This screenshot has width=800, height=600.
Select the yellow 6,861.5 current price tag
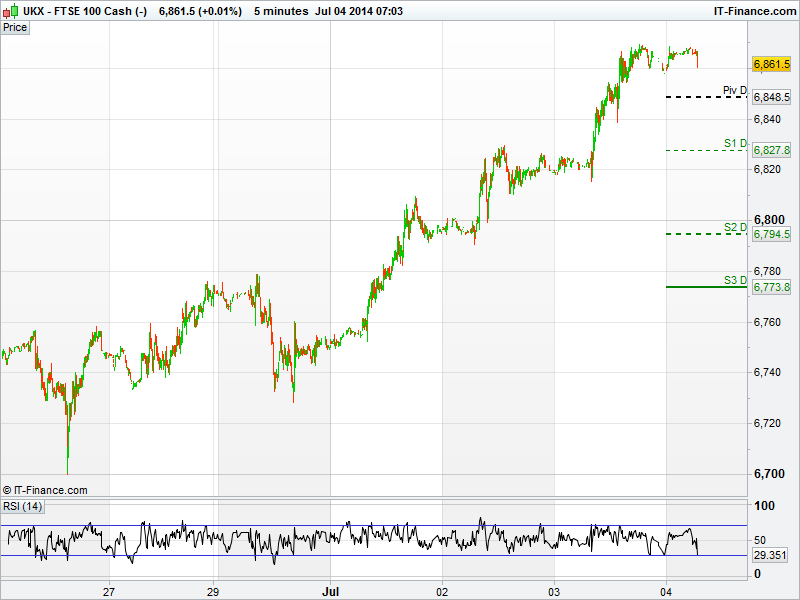771,64
